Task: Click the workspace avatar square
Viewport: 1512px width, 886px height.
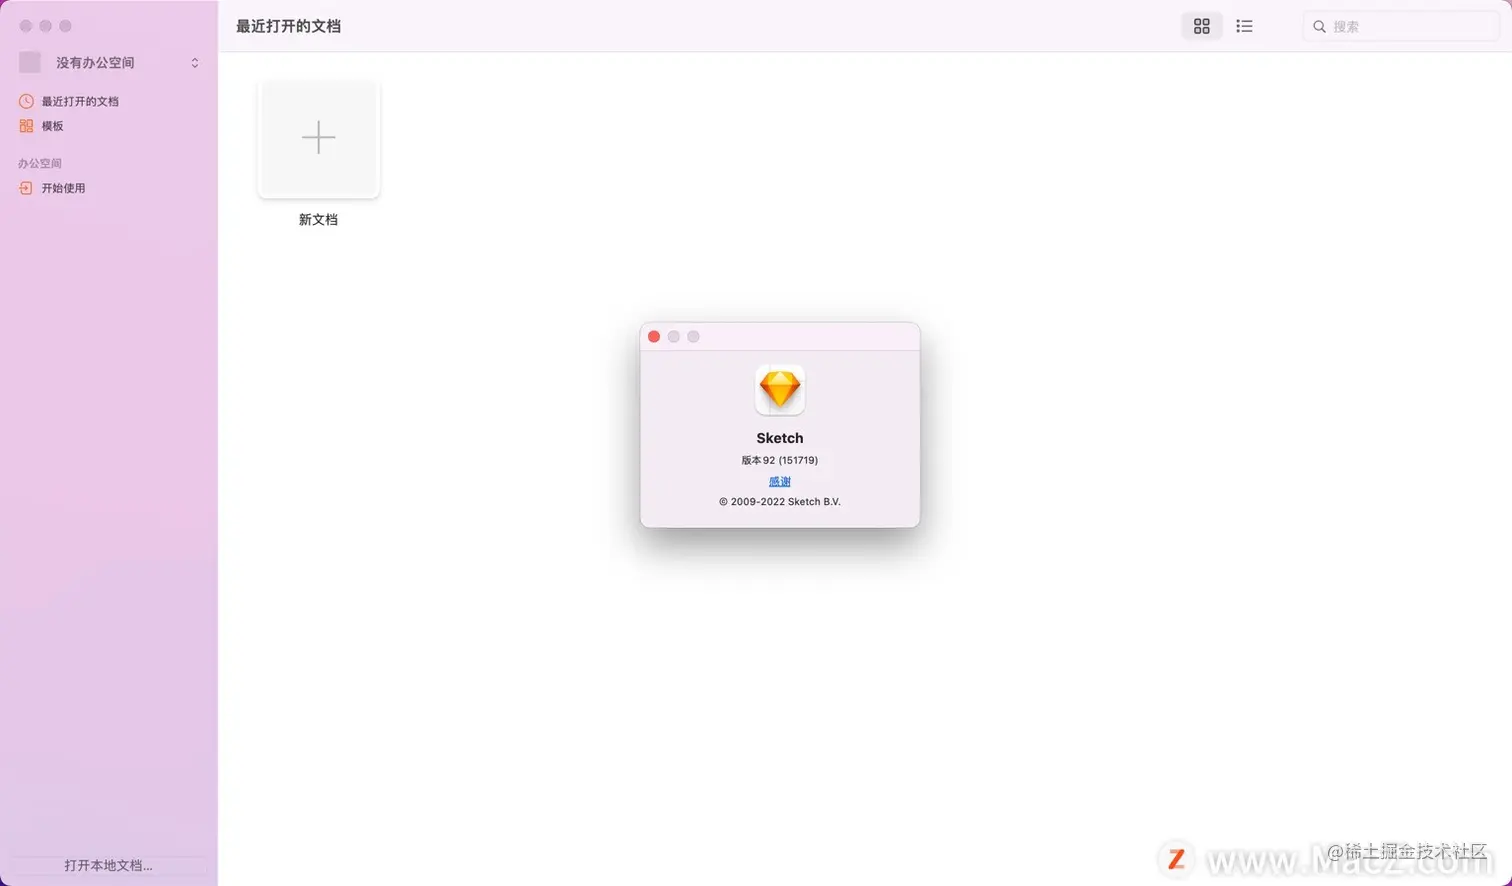Action: [30, 63]
